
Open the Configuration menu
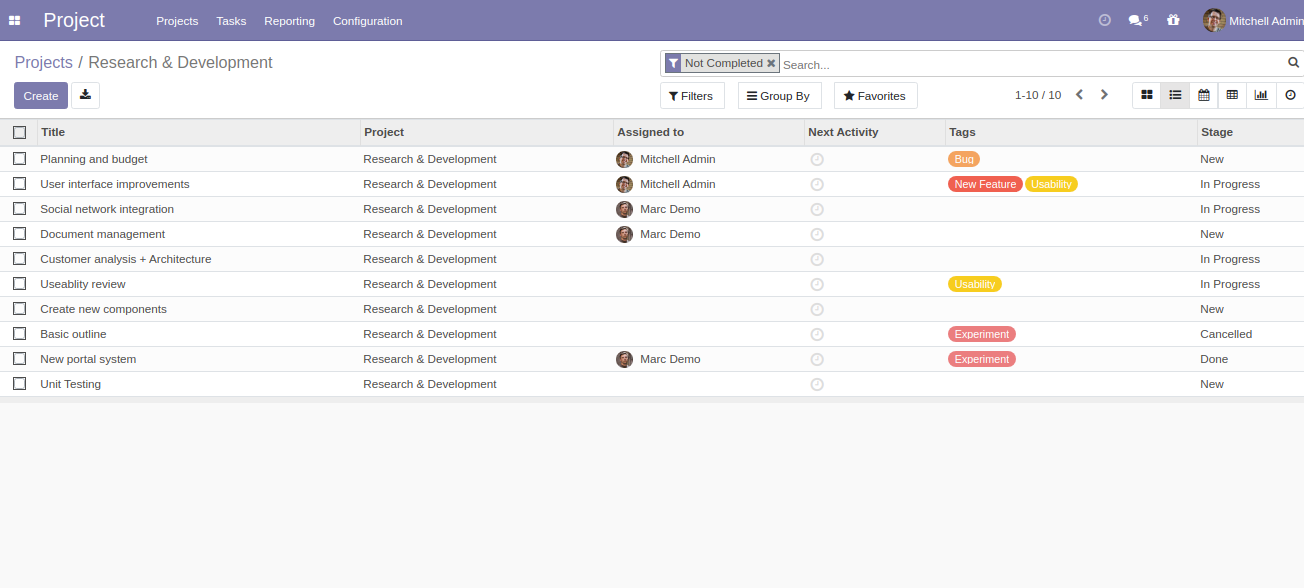(367, 21)
